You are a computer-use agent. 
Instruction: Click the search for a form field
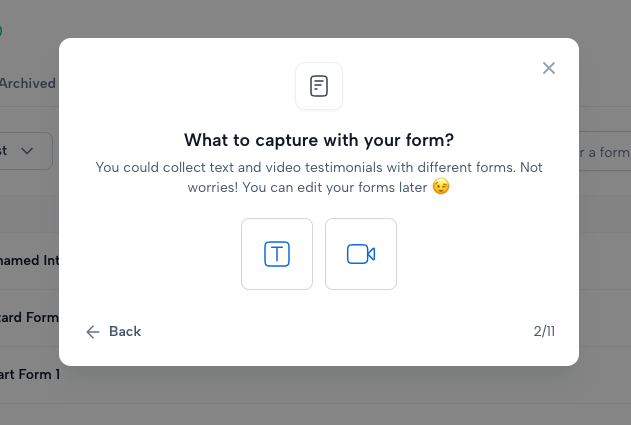tap(605, 152)
